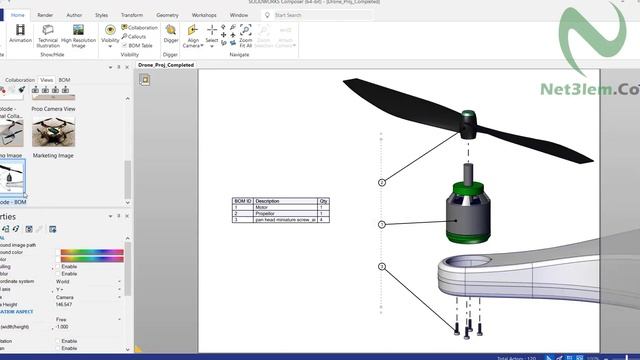Viewport: 640px width, 360px height.
Task: Select callout balloon 3 for the screws
Action: (x=382, y=267)
